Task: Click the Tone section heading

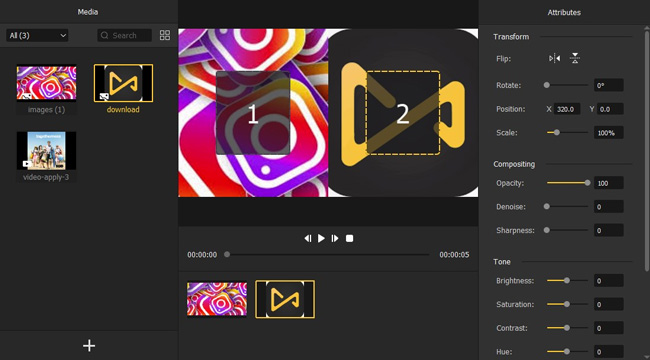Action: point(502,262)
